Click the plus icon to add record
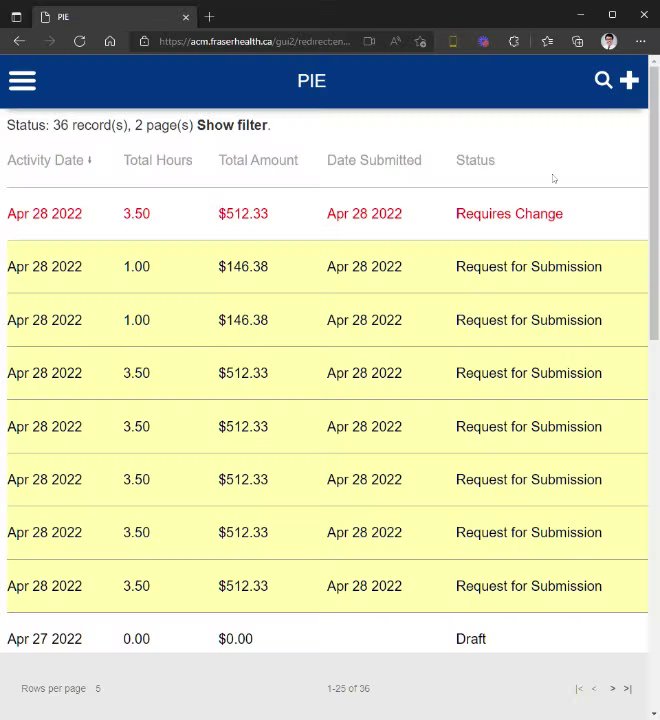660x720 pixels. point(629,80)
